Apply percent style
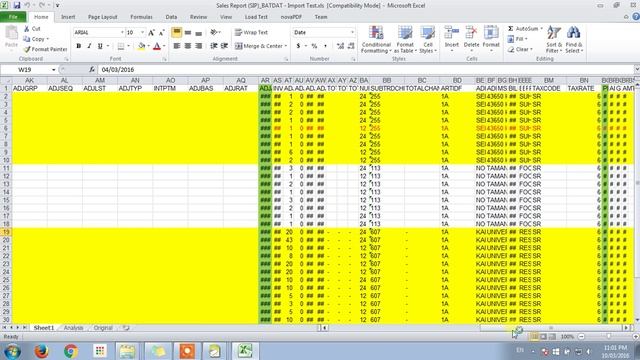This screenshot has height=360, width=640. [314, 46]
